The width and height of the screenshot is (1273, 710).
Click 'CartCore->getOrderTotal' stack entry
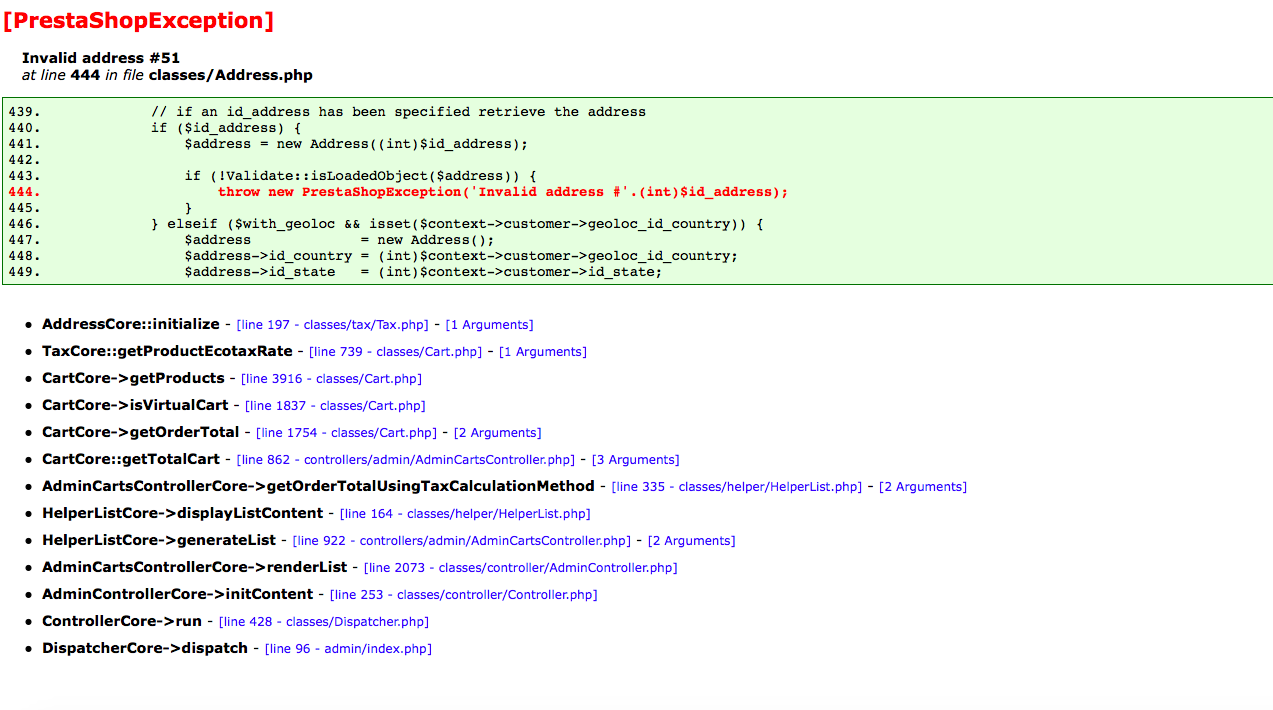tap(141, 432)
